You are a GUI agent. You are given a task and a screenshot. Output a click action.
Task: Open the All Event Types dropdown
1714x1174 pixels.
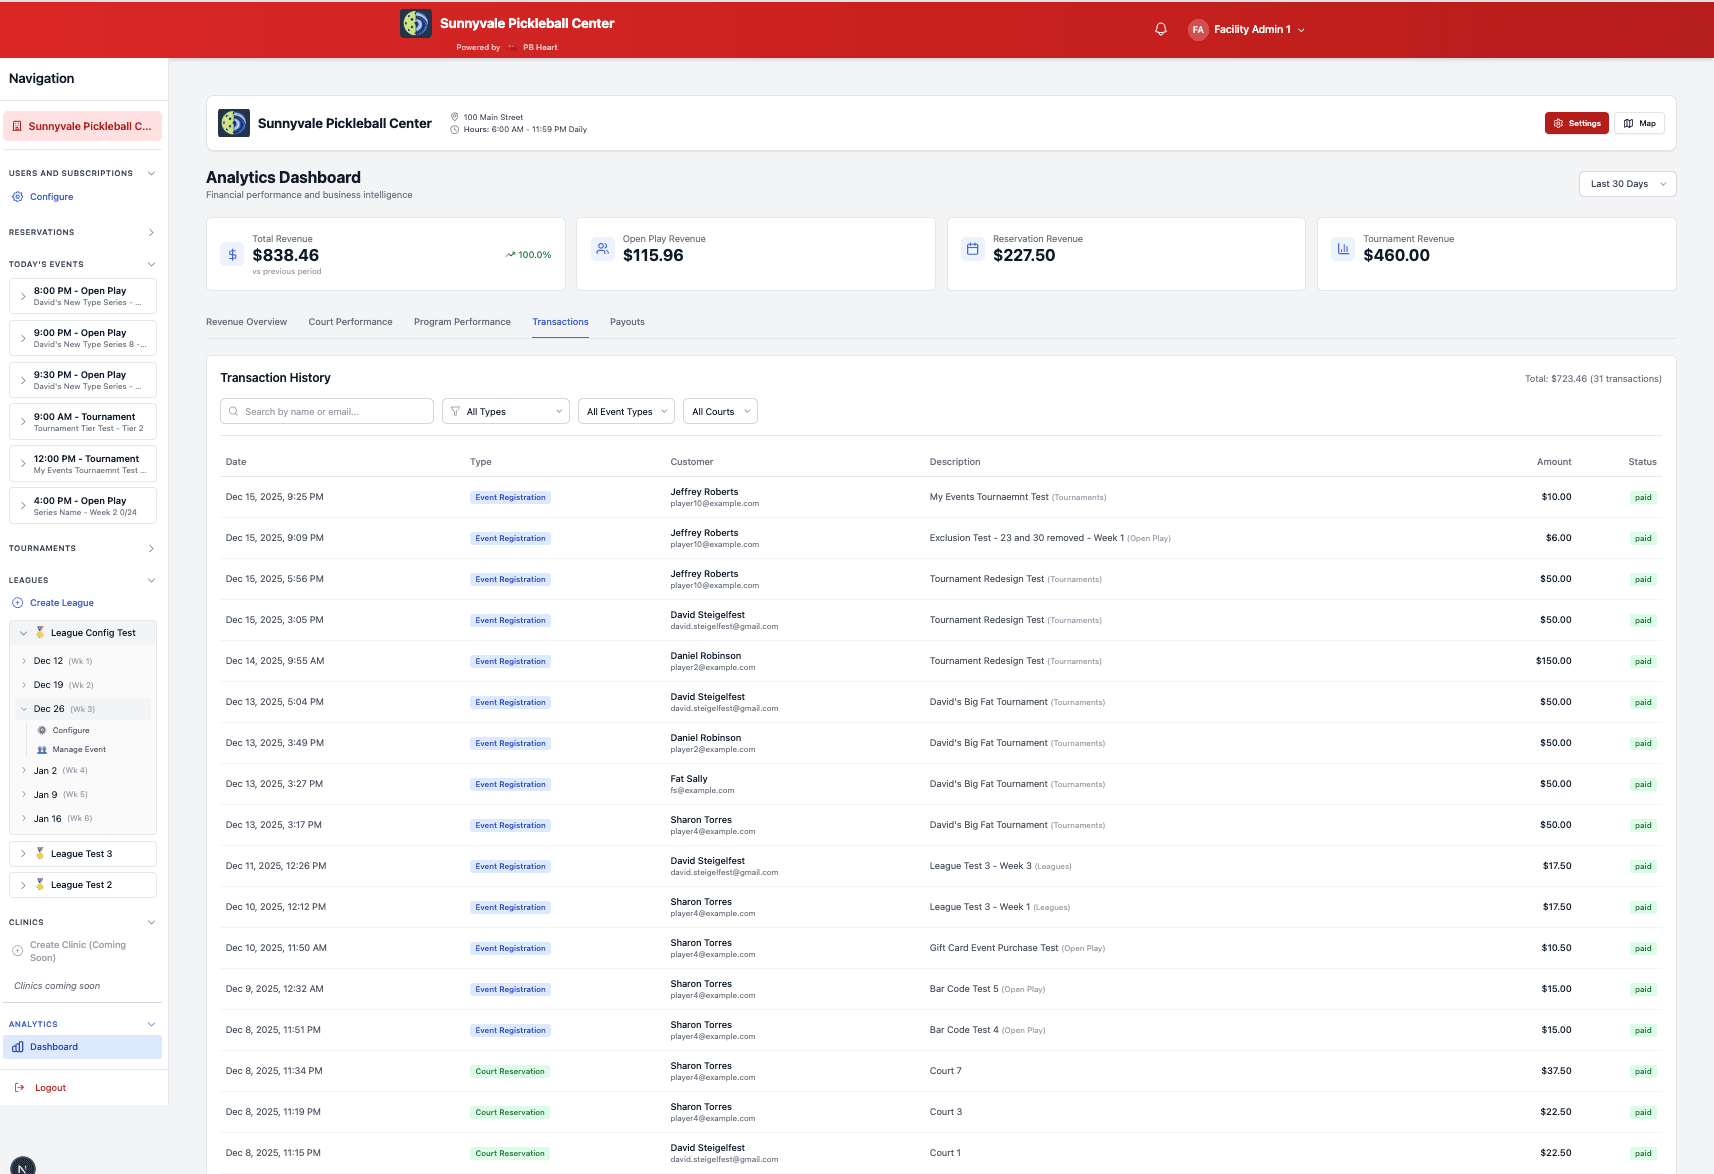[x=626, y=412]
